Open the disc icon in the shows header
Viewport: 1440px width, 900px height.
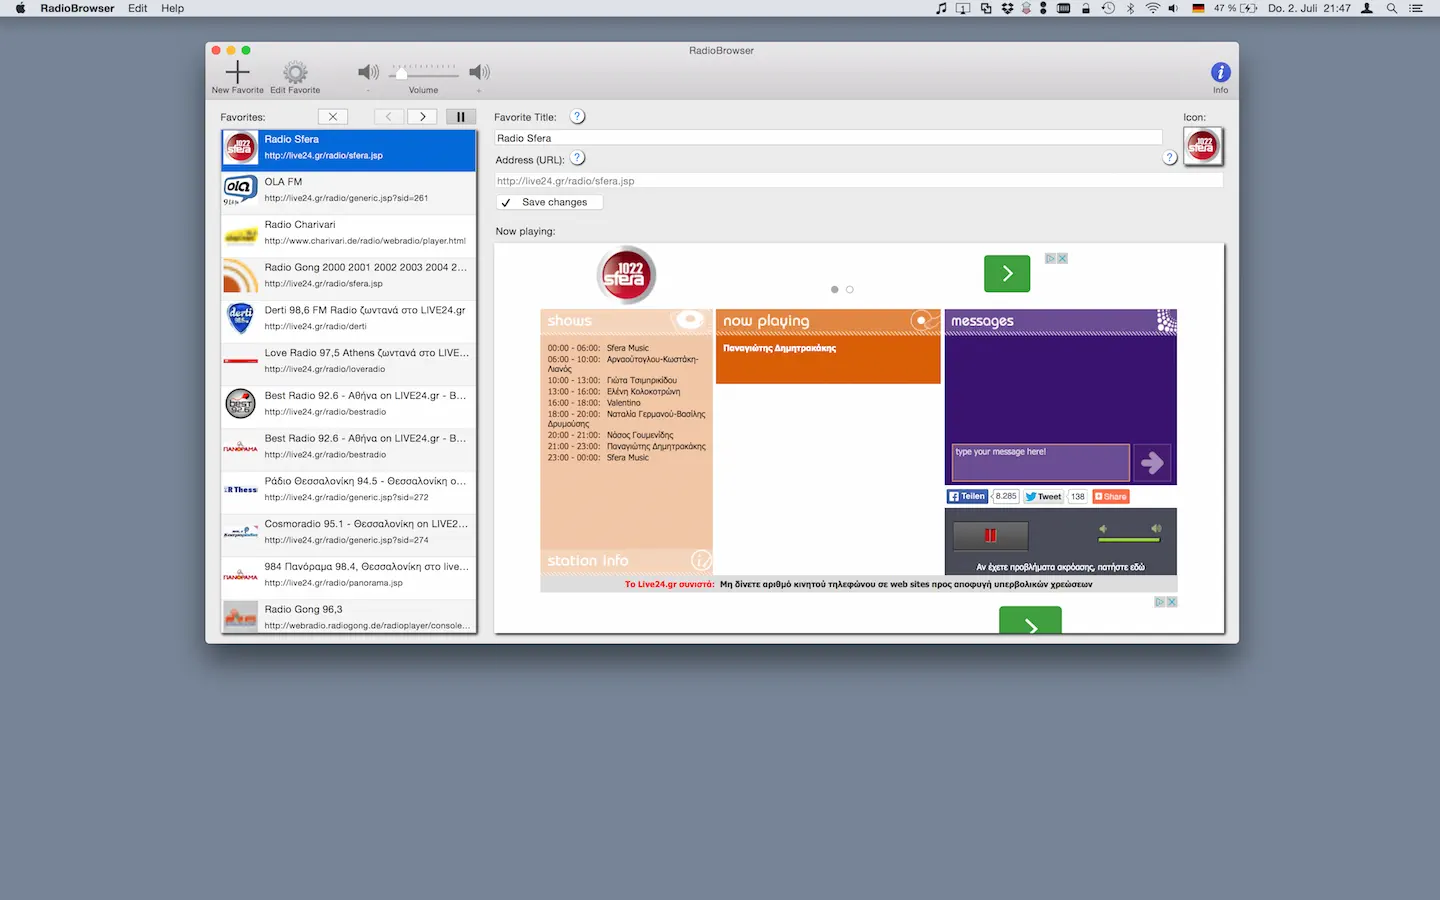click(x=688, y=320)
